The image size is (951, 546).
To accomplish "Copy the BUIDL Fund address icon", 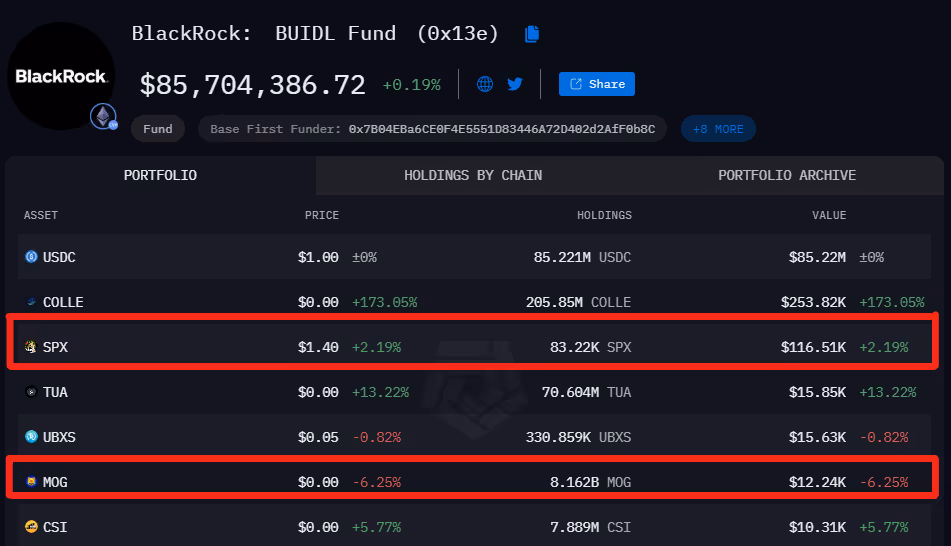I will [x=532, y=34].
